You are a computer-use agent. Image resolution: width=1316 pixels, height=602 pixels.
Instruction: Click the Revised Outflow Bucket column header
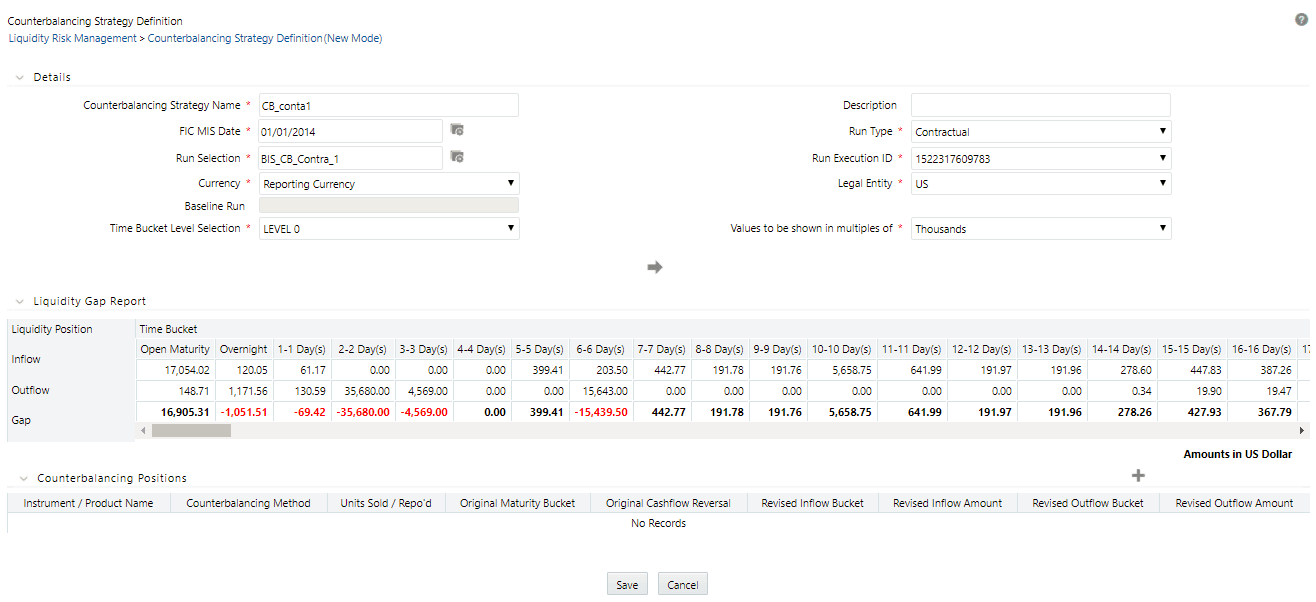tap(1088, 503)
